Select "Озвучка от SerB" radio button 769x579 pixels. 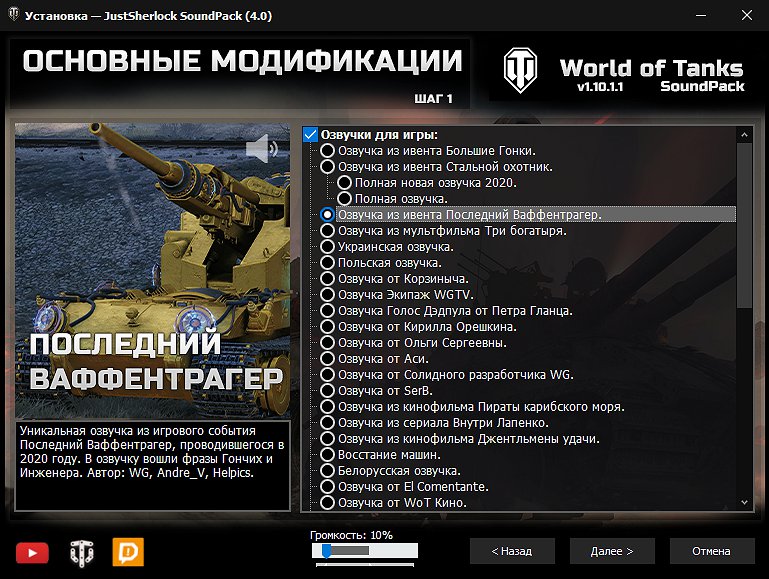point(328,391)
